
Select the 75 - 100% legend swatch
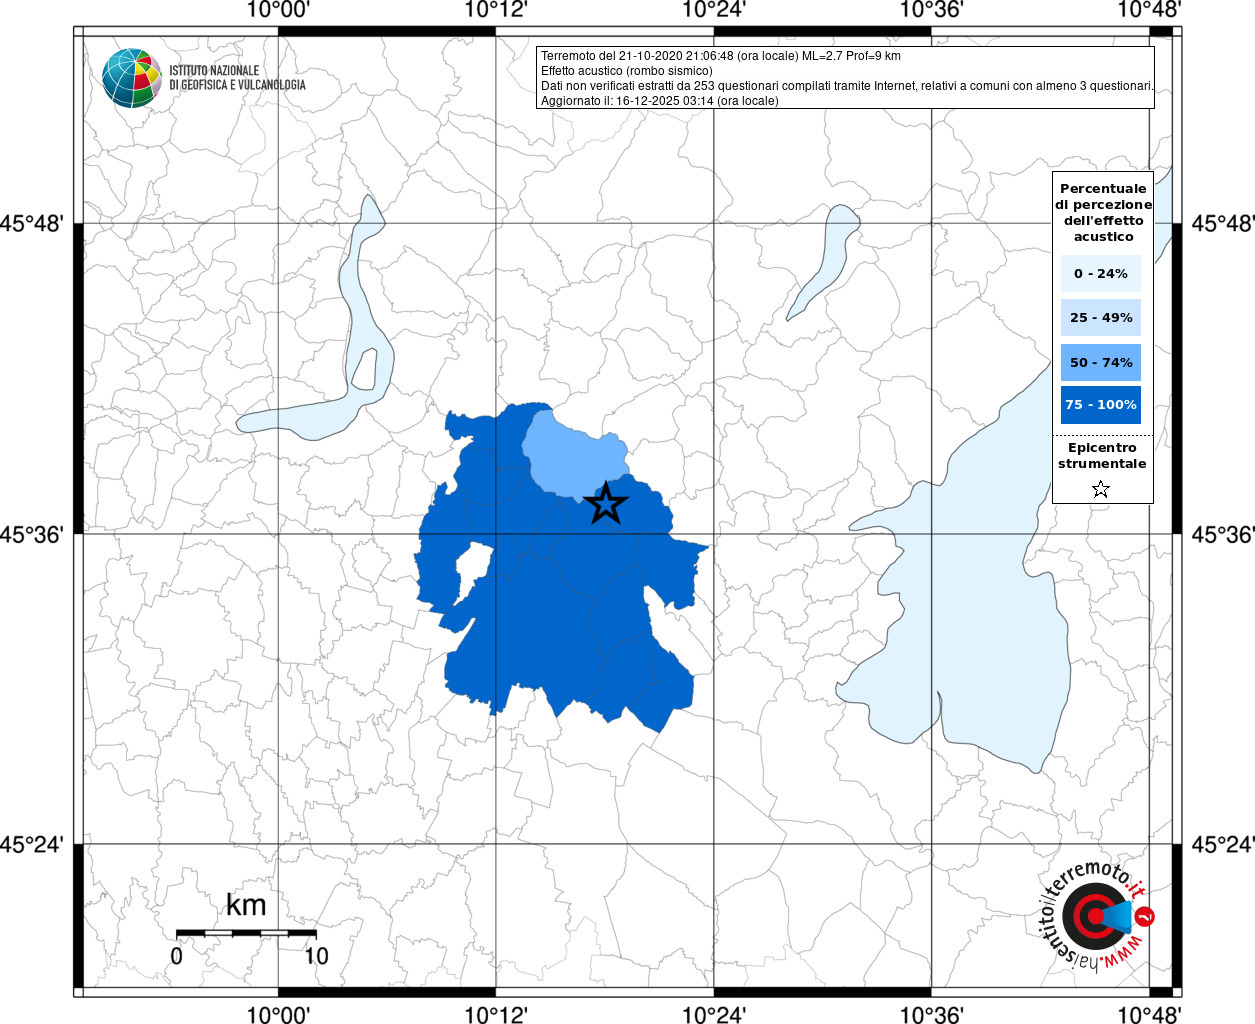[x=1101, y=405]
